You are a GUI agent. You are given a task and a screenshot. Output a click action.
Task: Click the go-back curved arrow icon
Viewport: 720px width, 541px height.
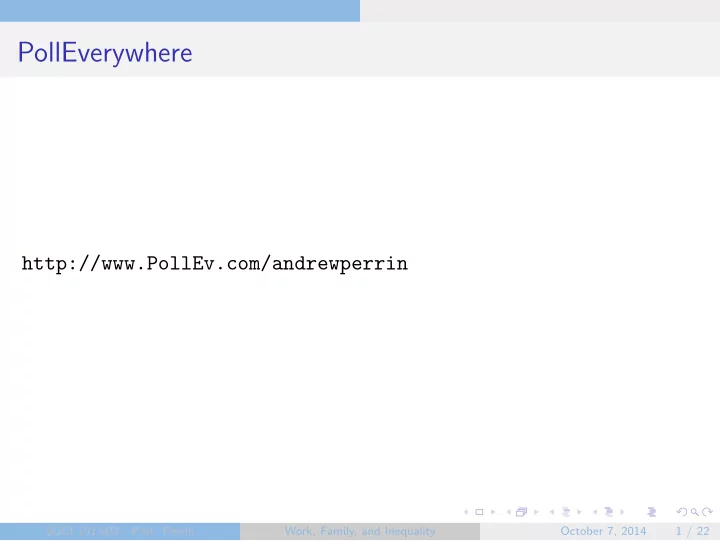click(x=682, y=512)
